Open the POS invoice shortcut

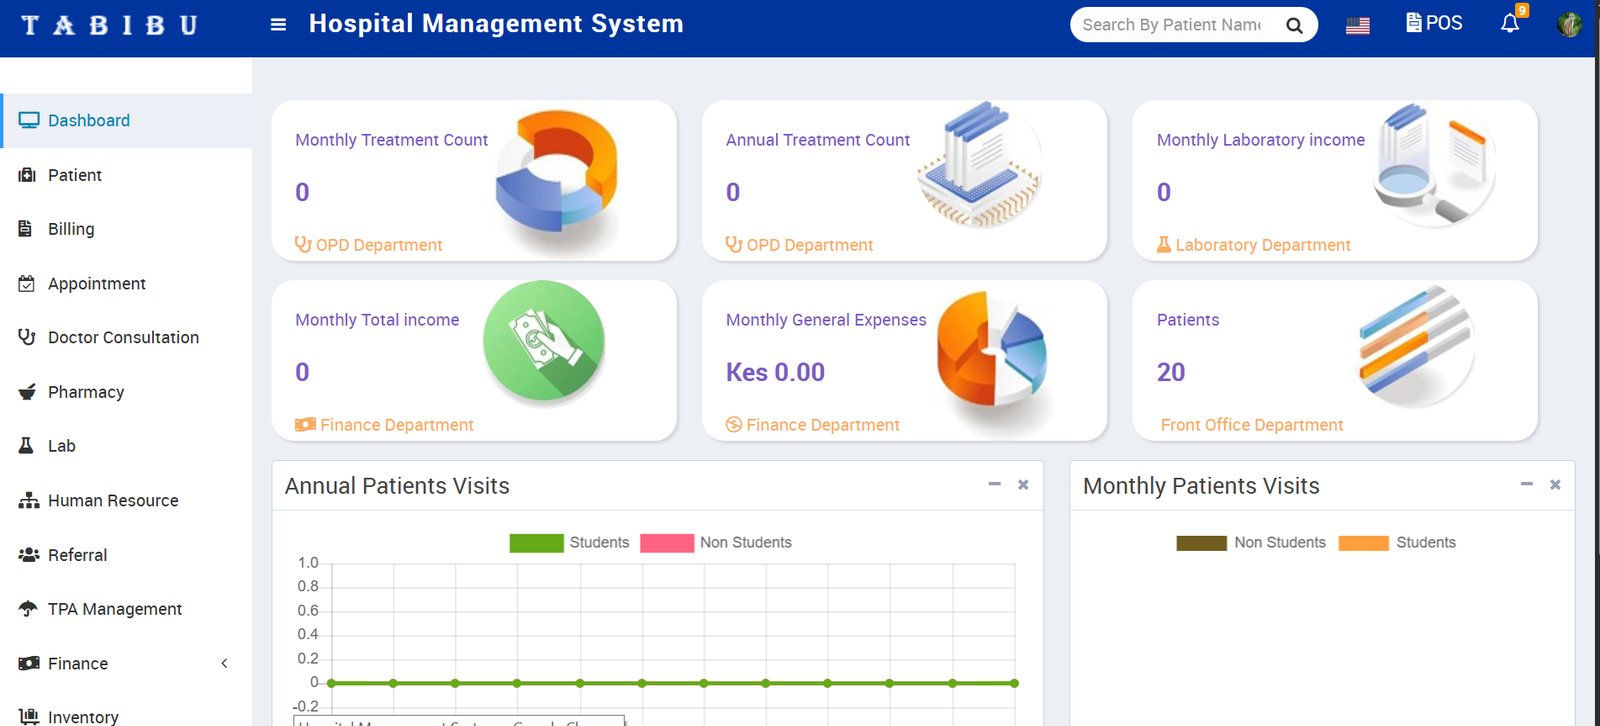click(1434, 23)
